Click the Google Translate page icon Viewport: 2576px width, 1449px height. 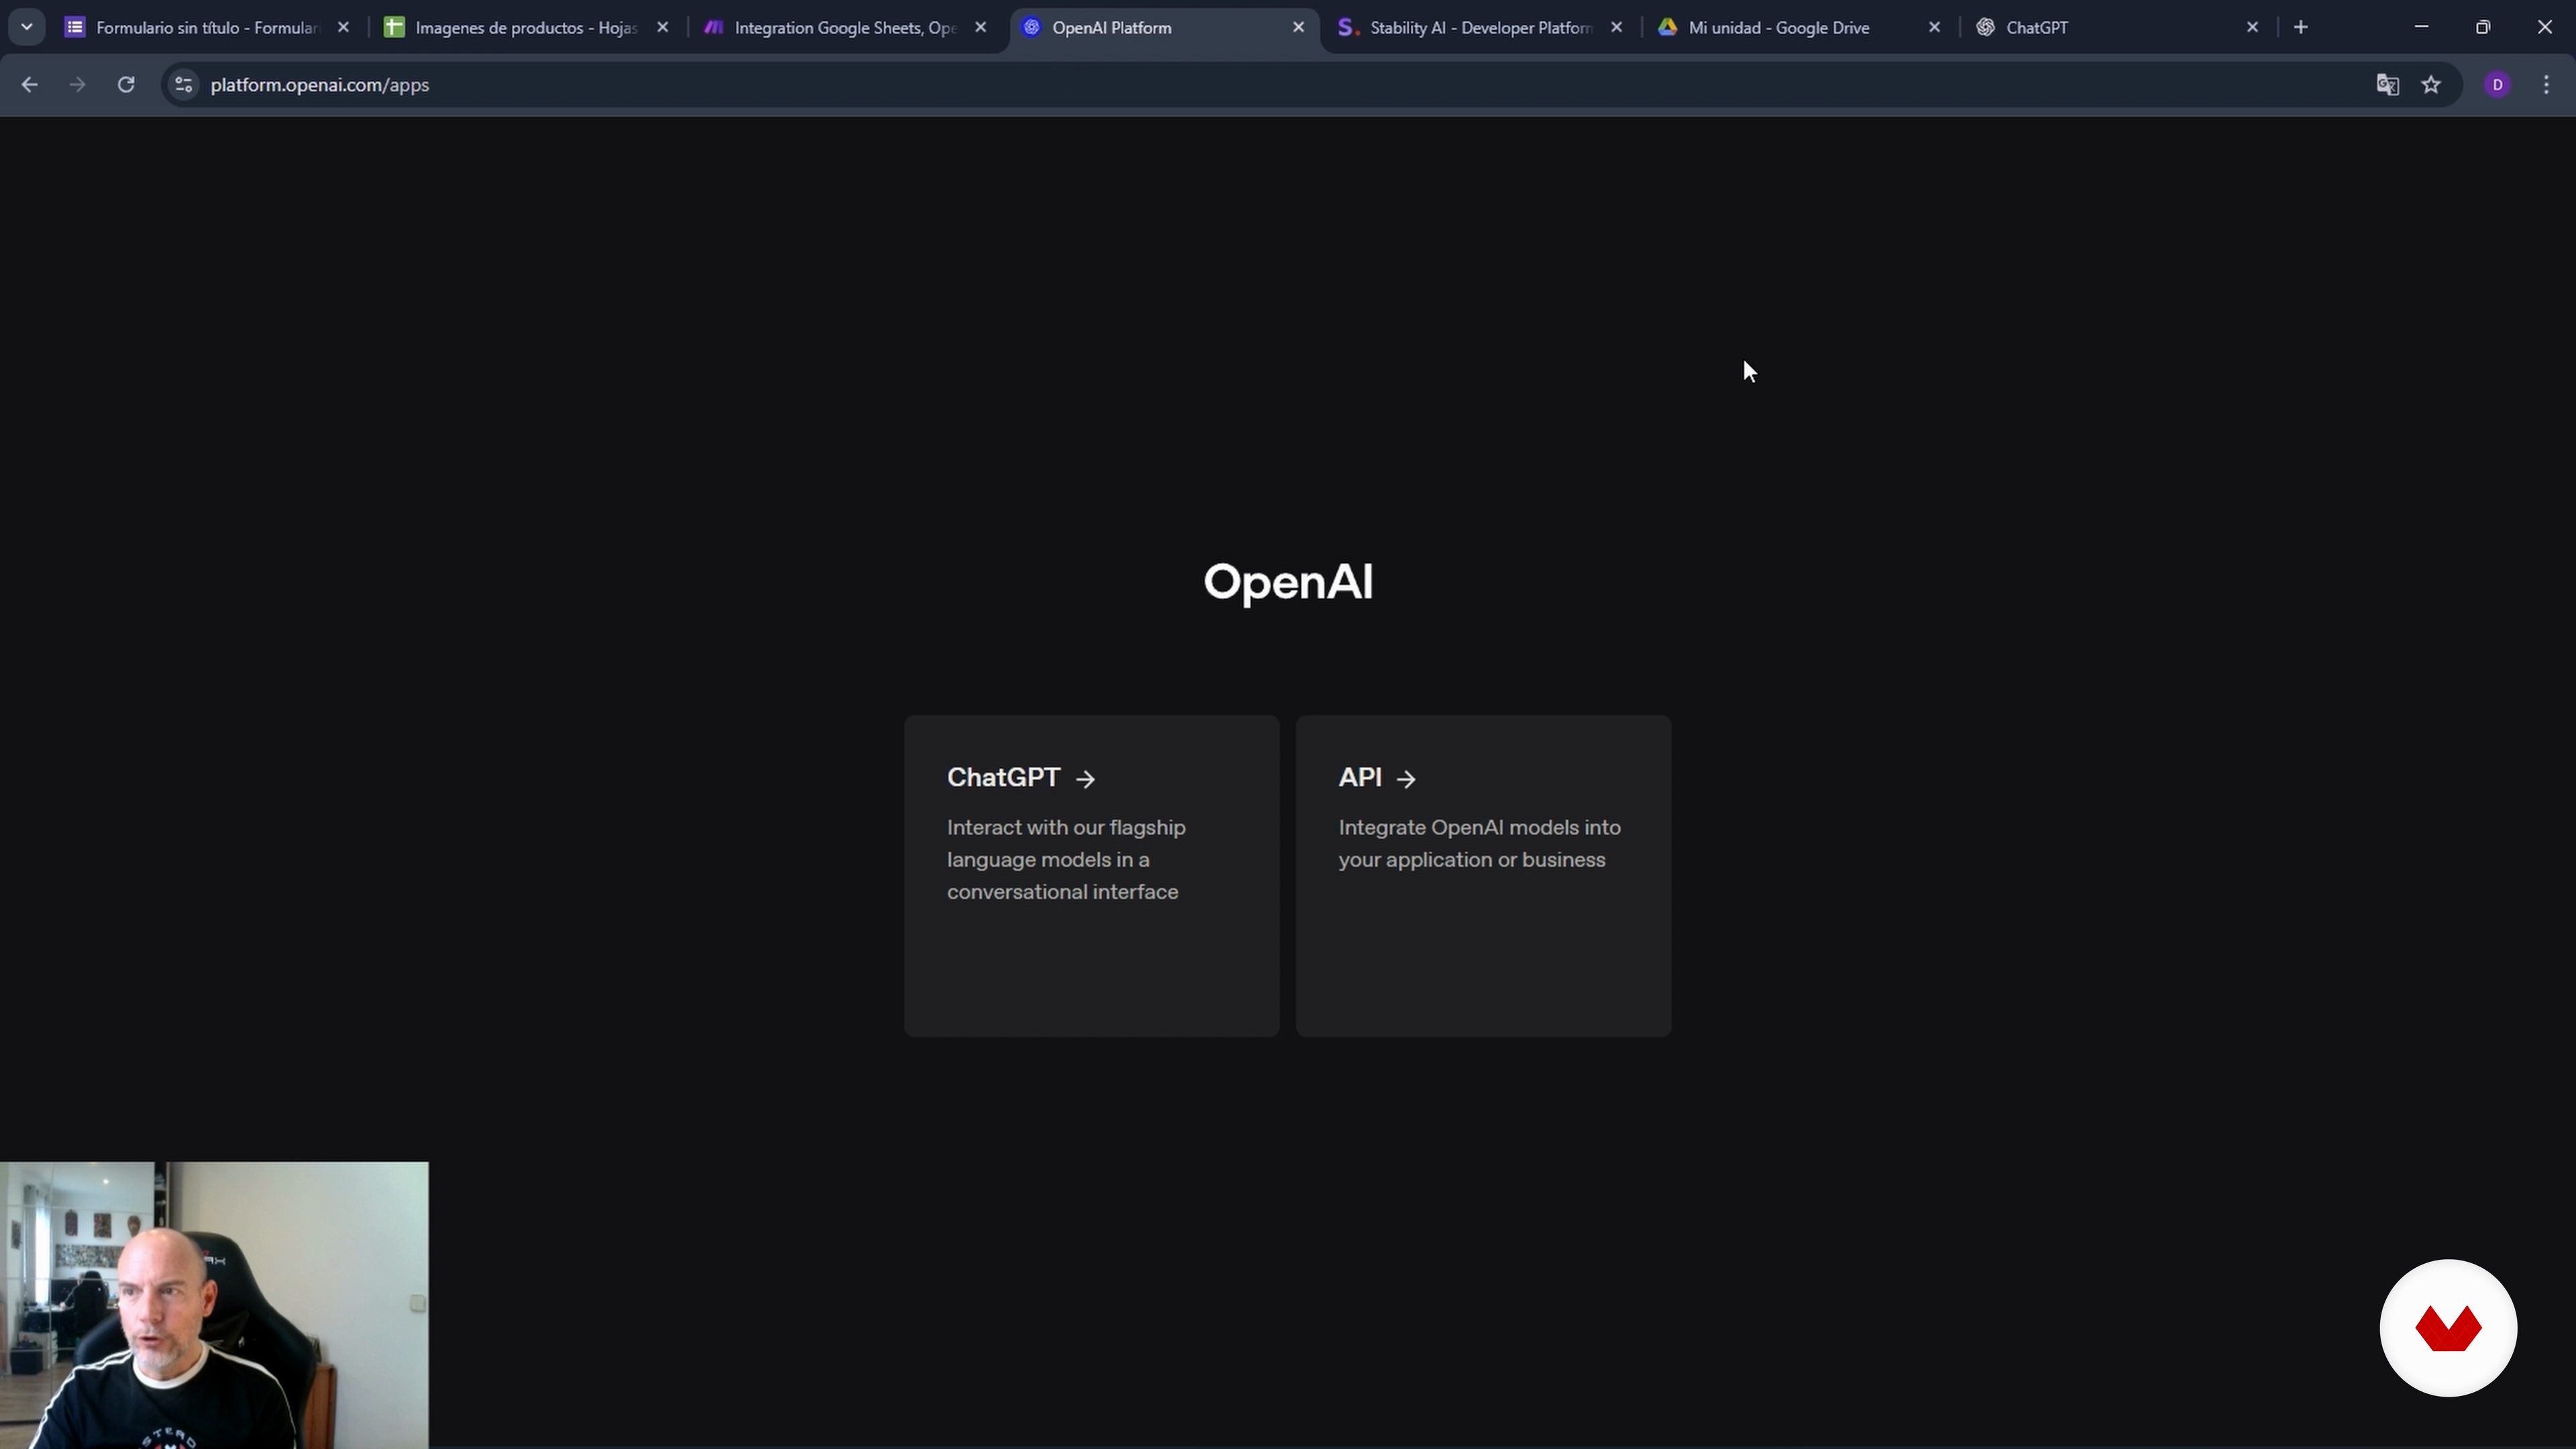2387,85
